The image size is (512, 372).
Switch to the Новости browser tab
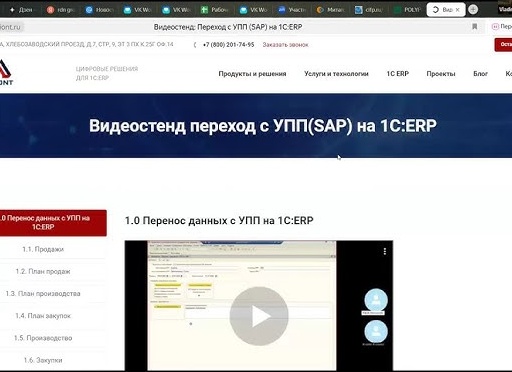point(99,10)
